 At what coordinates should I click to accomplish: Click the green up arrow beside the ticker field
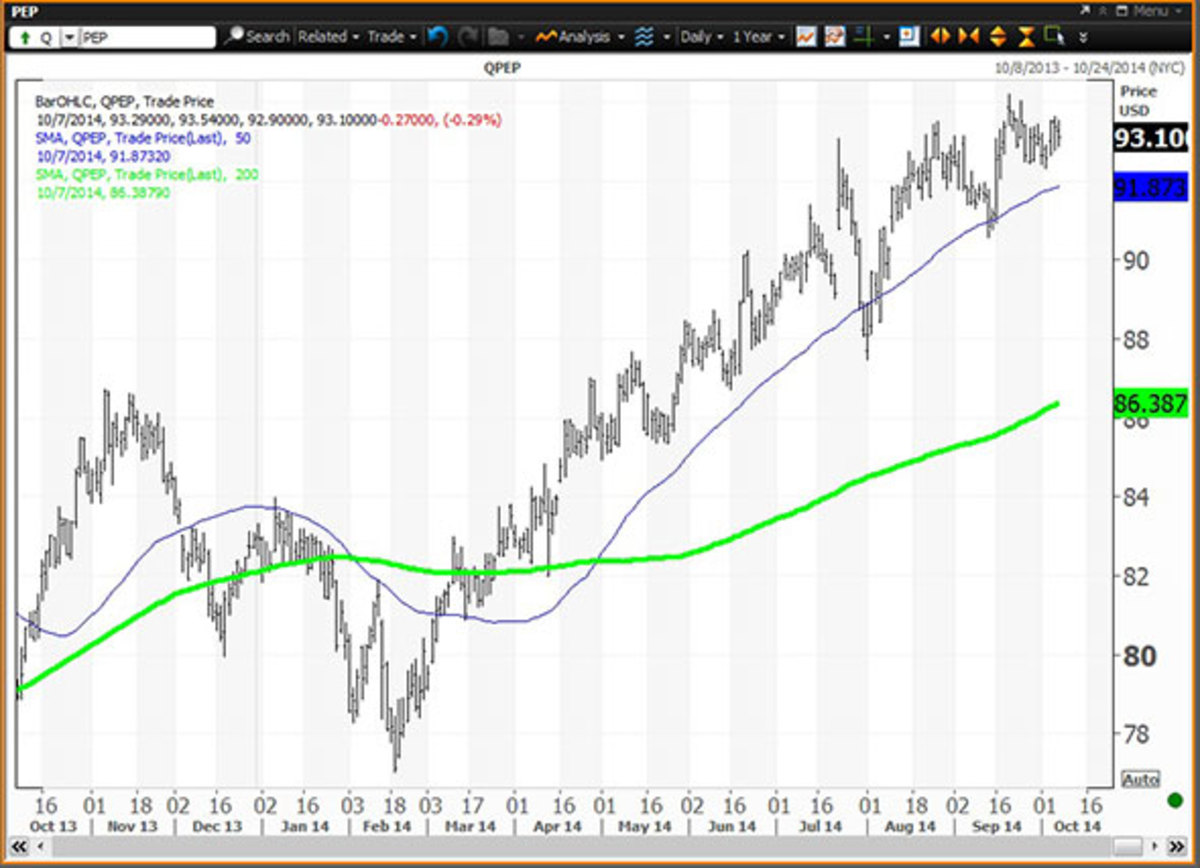coord(24,36)
